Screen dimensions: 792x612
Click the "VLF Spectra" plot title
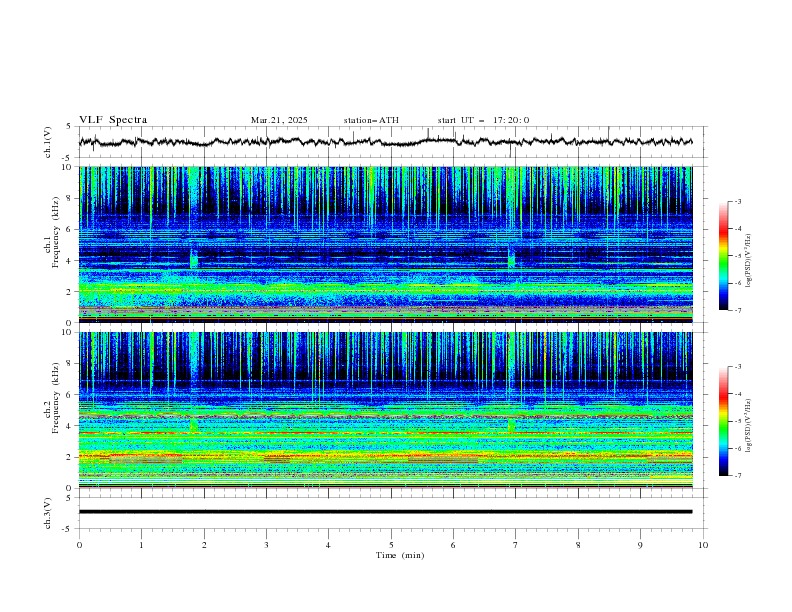point(113,120)
